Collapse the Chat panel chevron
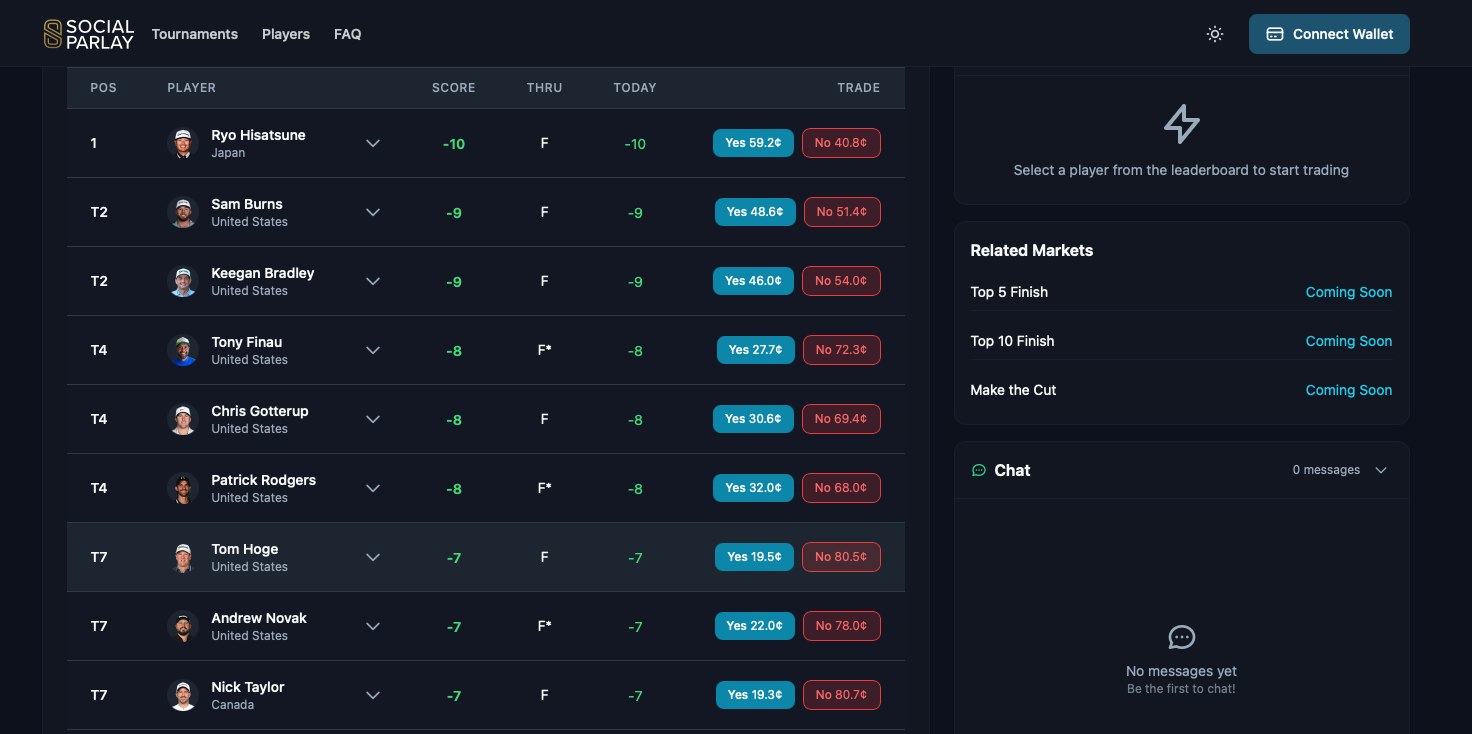Image resolution: width=1472 pixels, height=734 pixels. coord(1381,470)
